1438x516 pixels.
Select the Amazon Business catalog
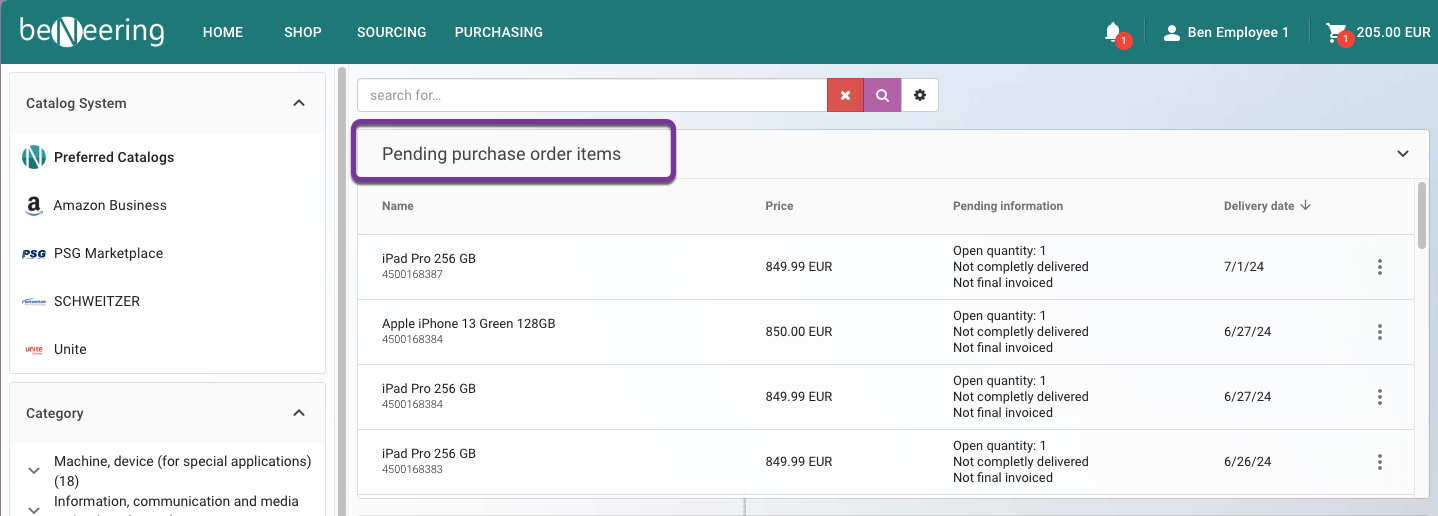[110, 205]
